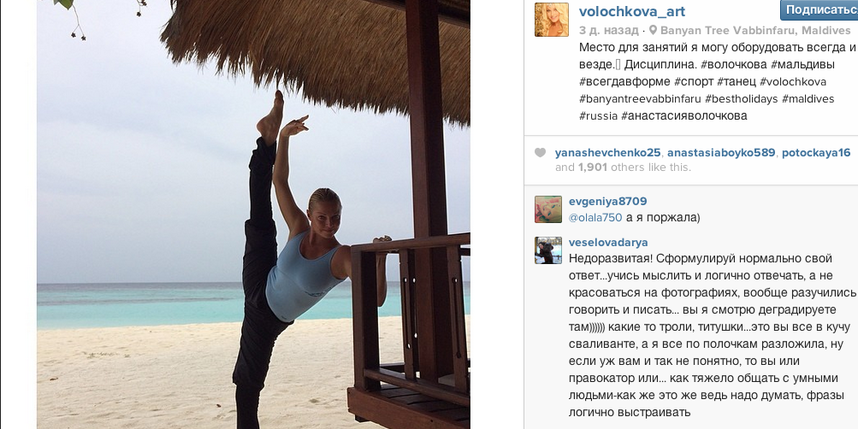Screen dimensions: 858x429
Task: Open anastasiaboyko589 liker profile
Action: (721, 153)
